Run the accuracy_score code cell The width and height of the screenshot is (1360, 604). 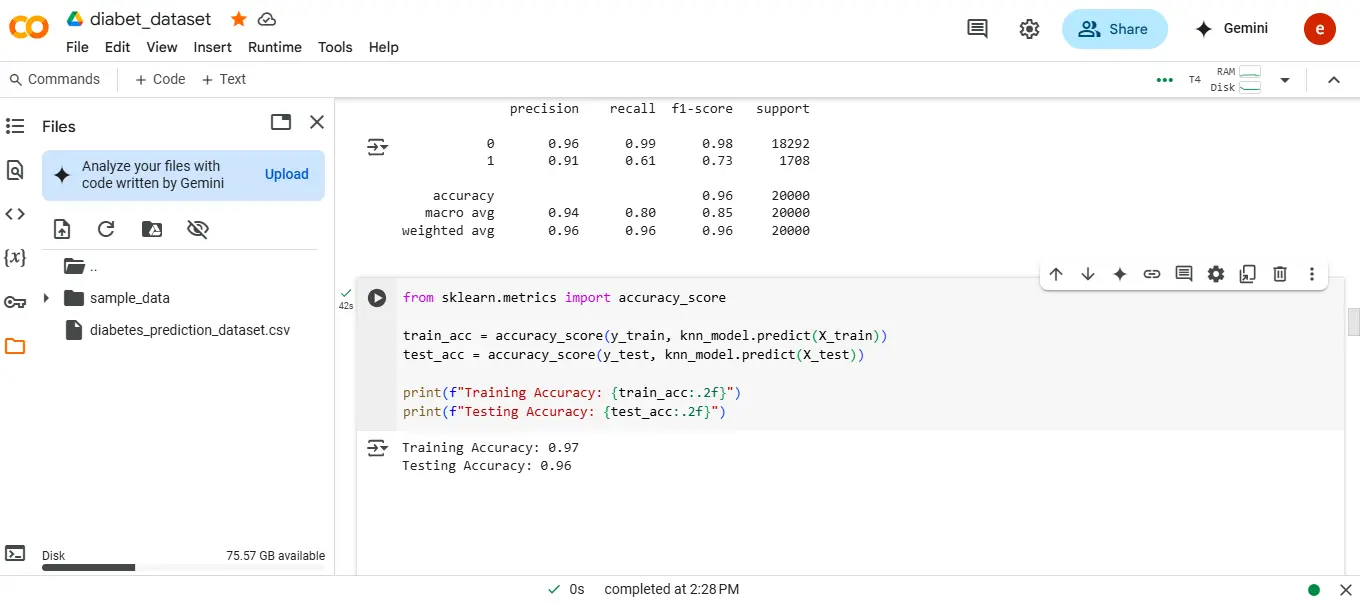(377, 298)
